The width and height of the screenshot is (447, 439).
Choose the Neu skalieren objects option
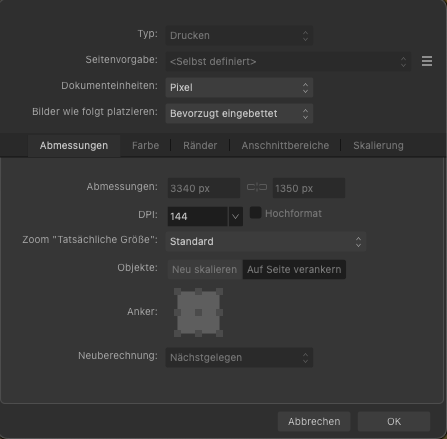(205, 269)
